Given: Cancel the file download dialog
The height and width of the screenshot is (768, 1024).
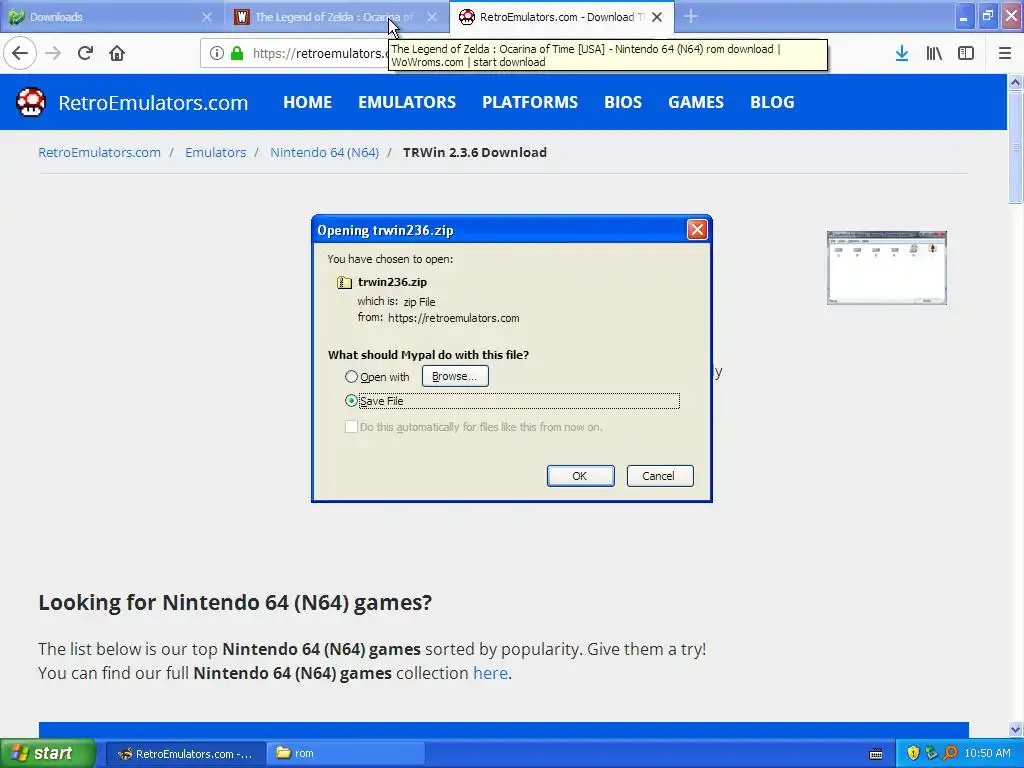Looking at the screenshot, I should (x=660, y=476).
